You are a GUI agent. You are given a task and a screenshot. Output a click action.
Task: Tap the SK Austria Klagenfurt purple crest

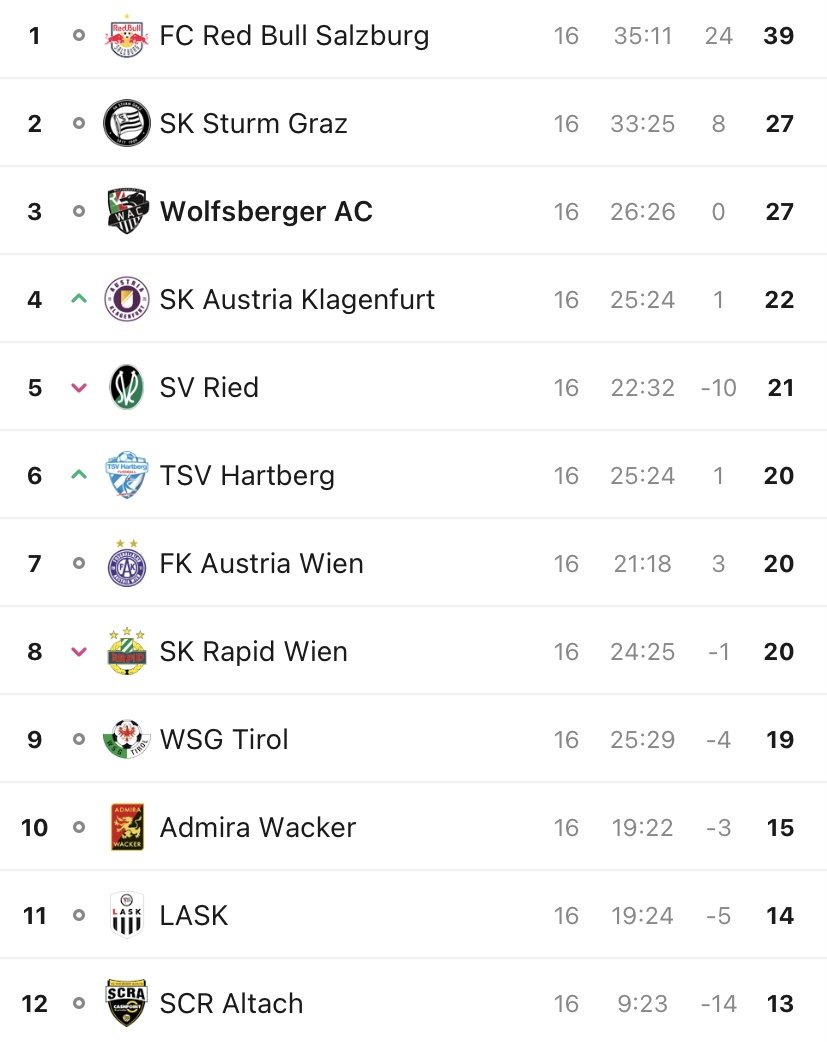(x=126, y=299)
